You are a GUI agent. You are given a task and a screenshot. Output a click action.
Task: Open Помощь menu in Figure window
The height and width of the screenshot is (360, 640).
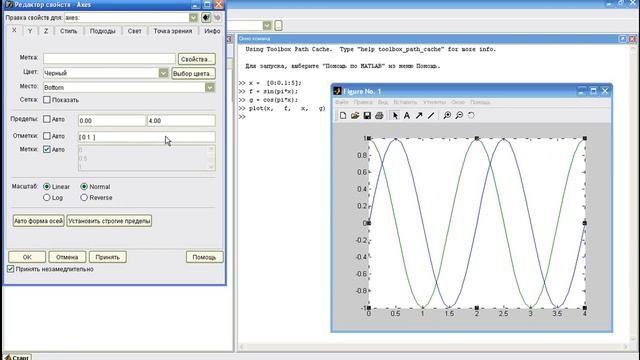(480, 102)
